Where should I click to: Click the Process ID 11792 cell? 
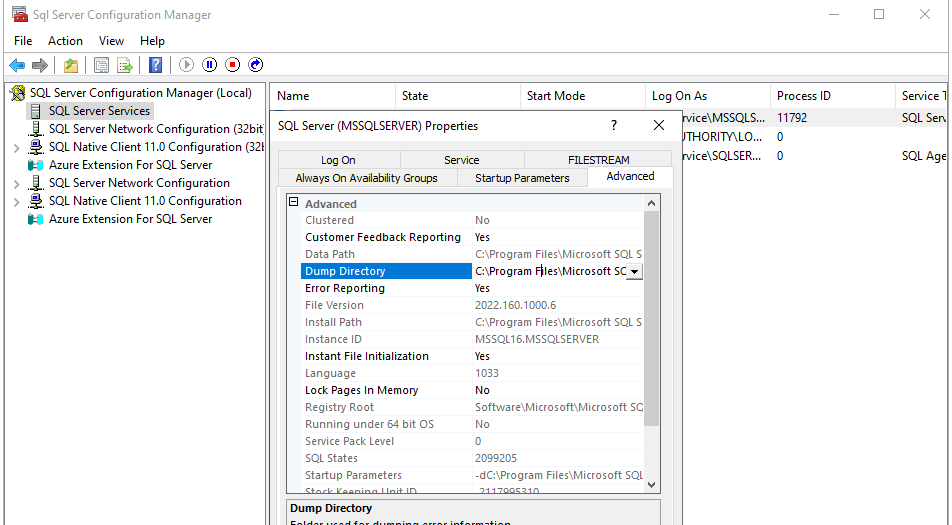point(792,118)
